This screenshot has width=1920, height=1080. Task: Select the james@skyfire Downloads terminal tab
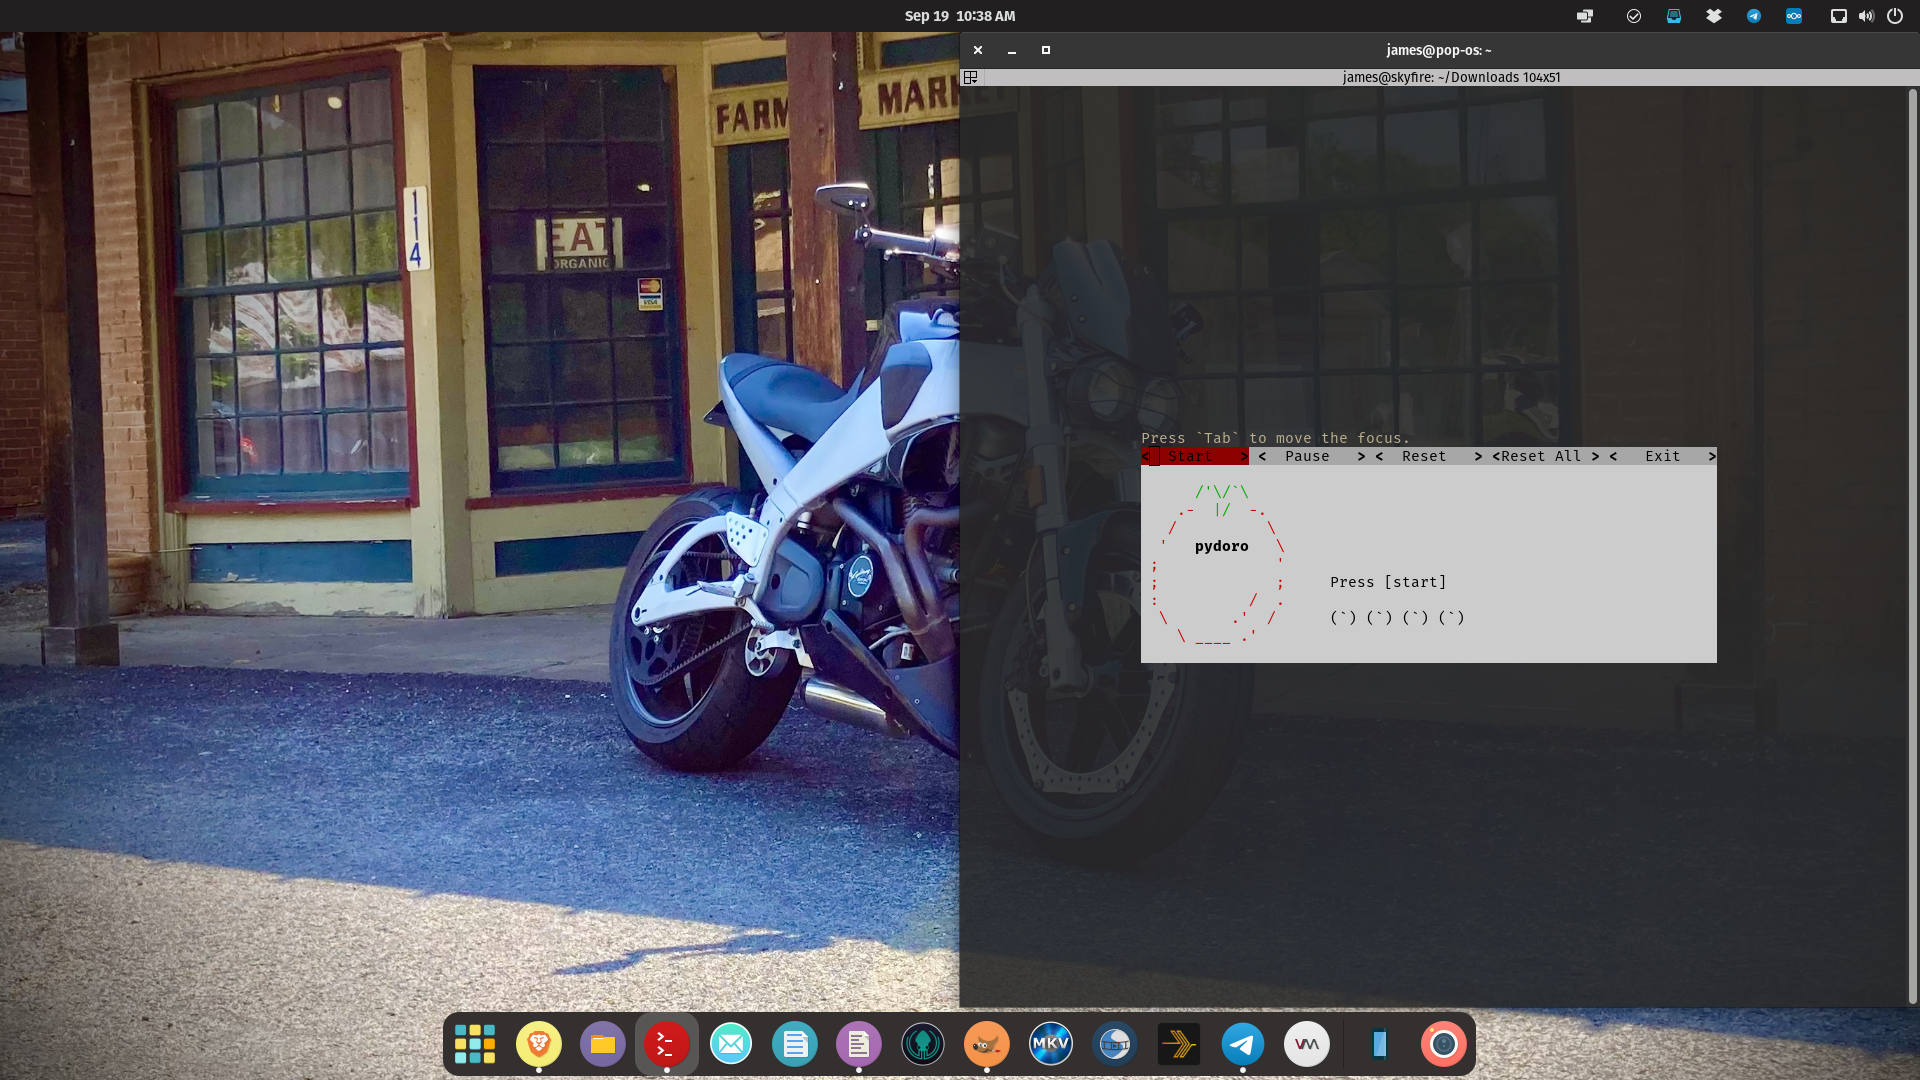point(1452,77)
